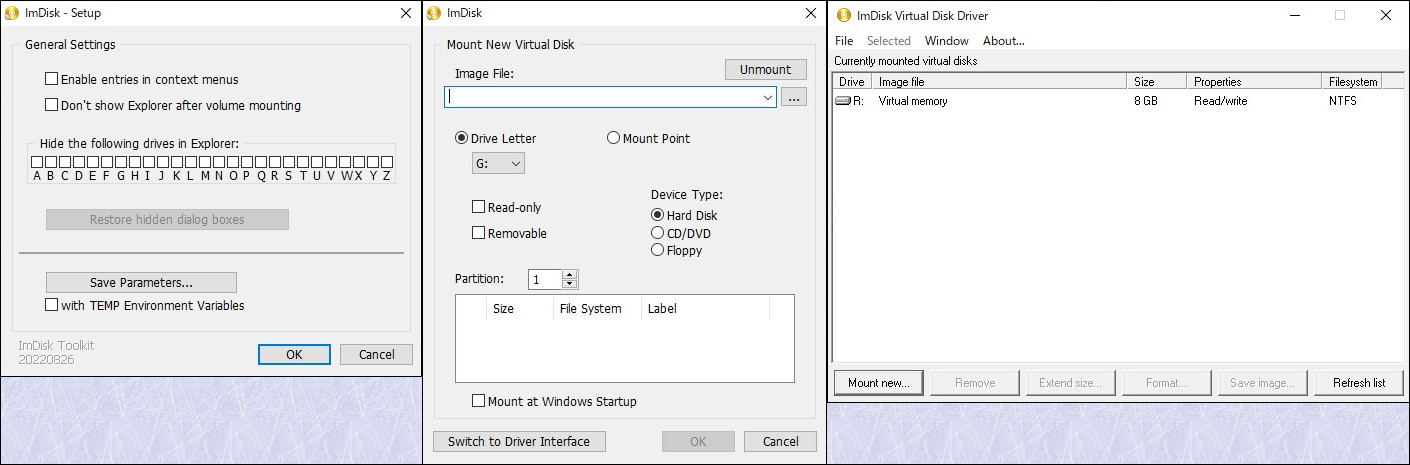Enable the Removable checkbox
The width and height of the screenshot is (1410, 465).
tap(478, 233)
